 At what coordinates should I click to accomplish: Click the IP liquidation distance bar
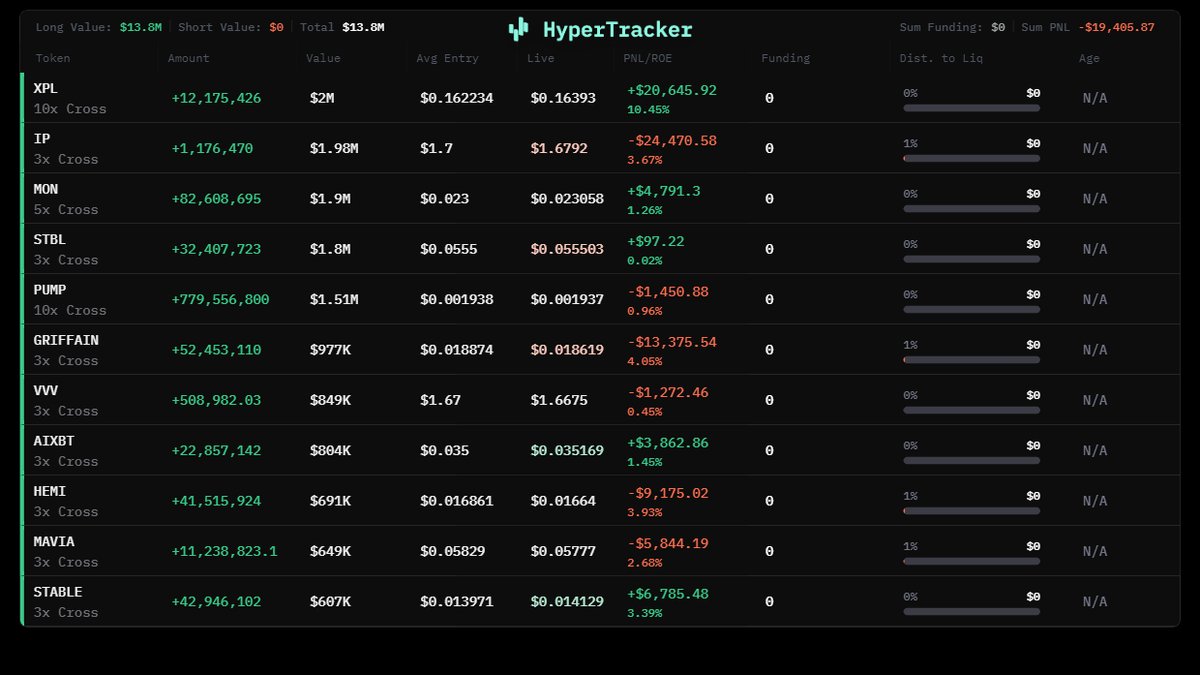971,158
